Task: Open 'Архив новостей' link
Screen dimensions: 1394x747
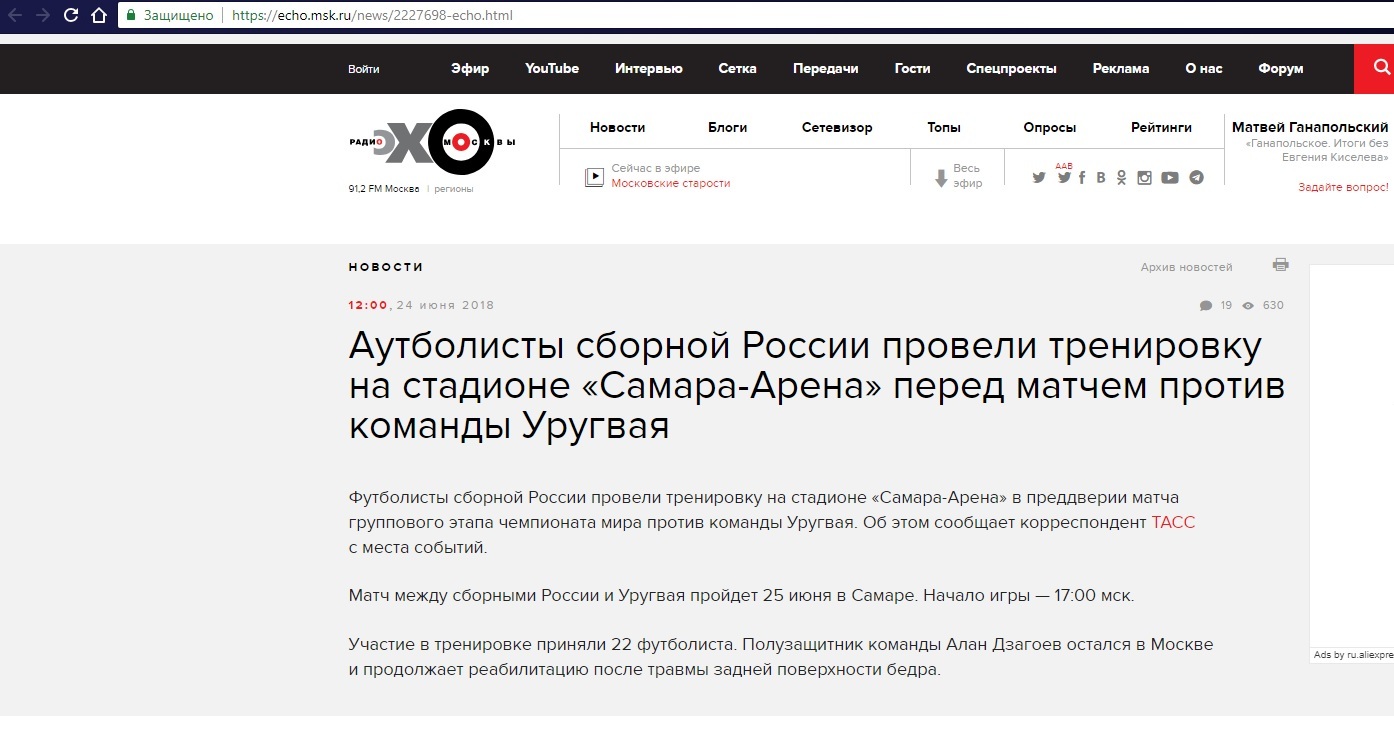Action: [1186, 267]
